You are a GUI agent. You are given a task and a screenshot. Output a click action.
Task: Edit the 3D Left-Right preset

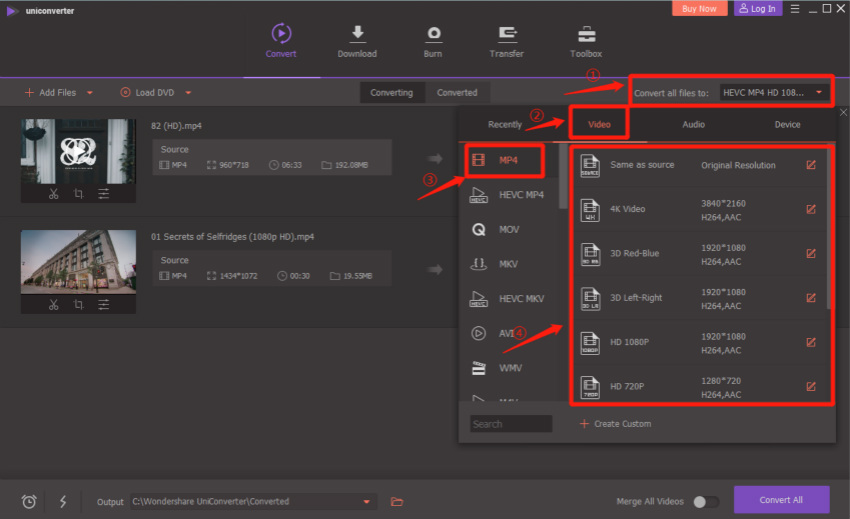click(x=811, y=298)
